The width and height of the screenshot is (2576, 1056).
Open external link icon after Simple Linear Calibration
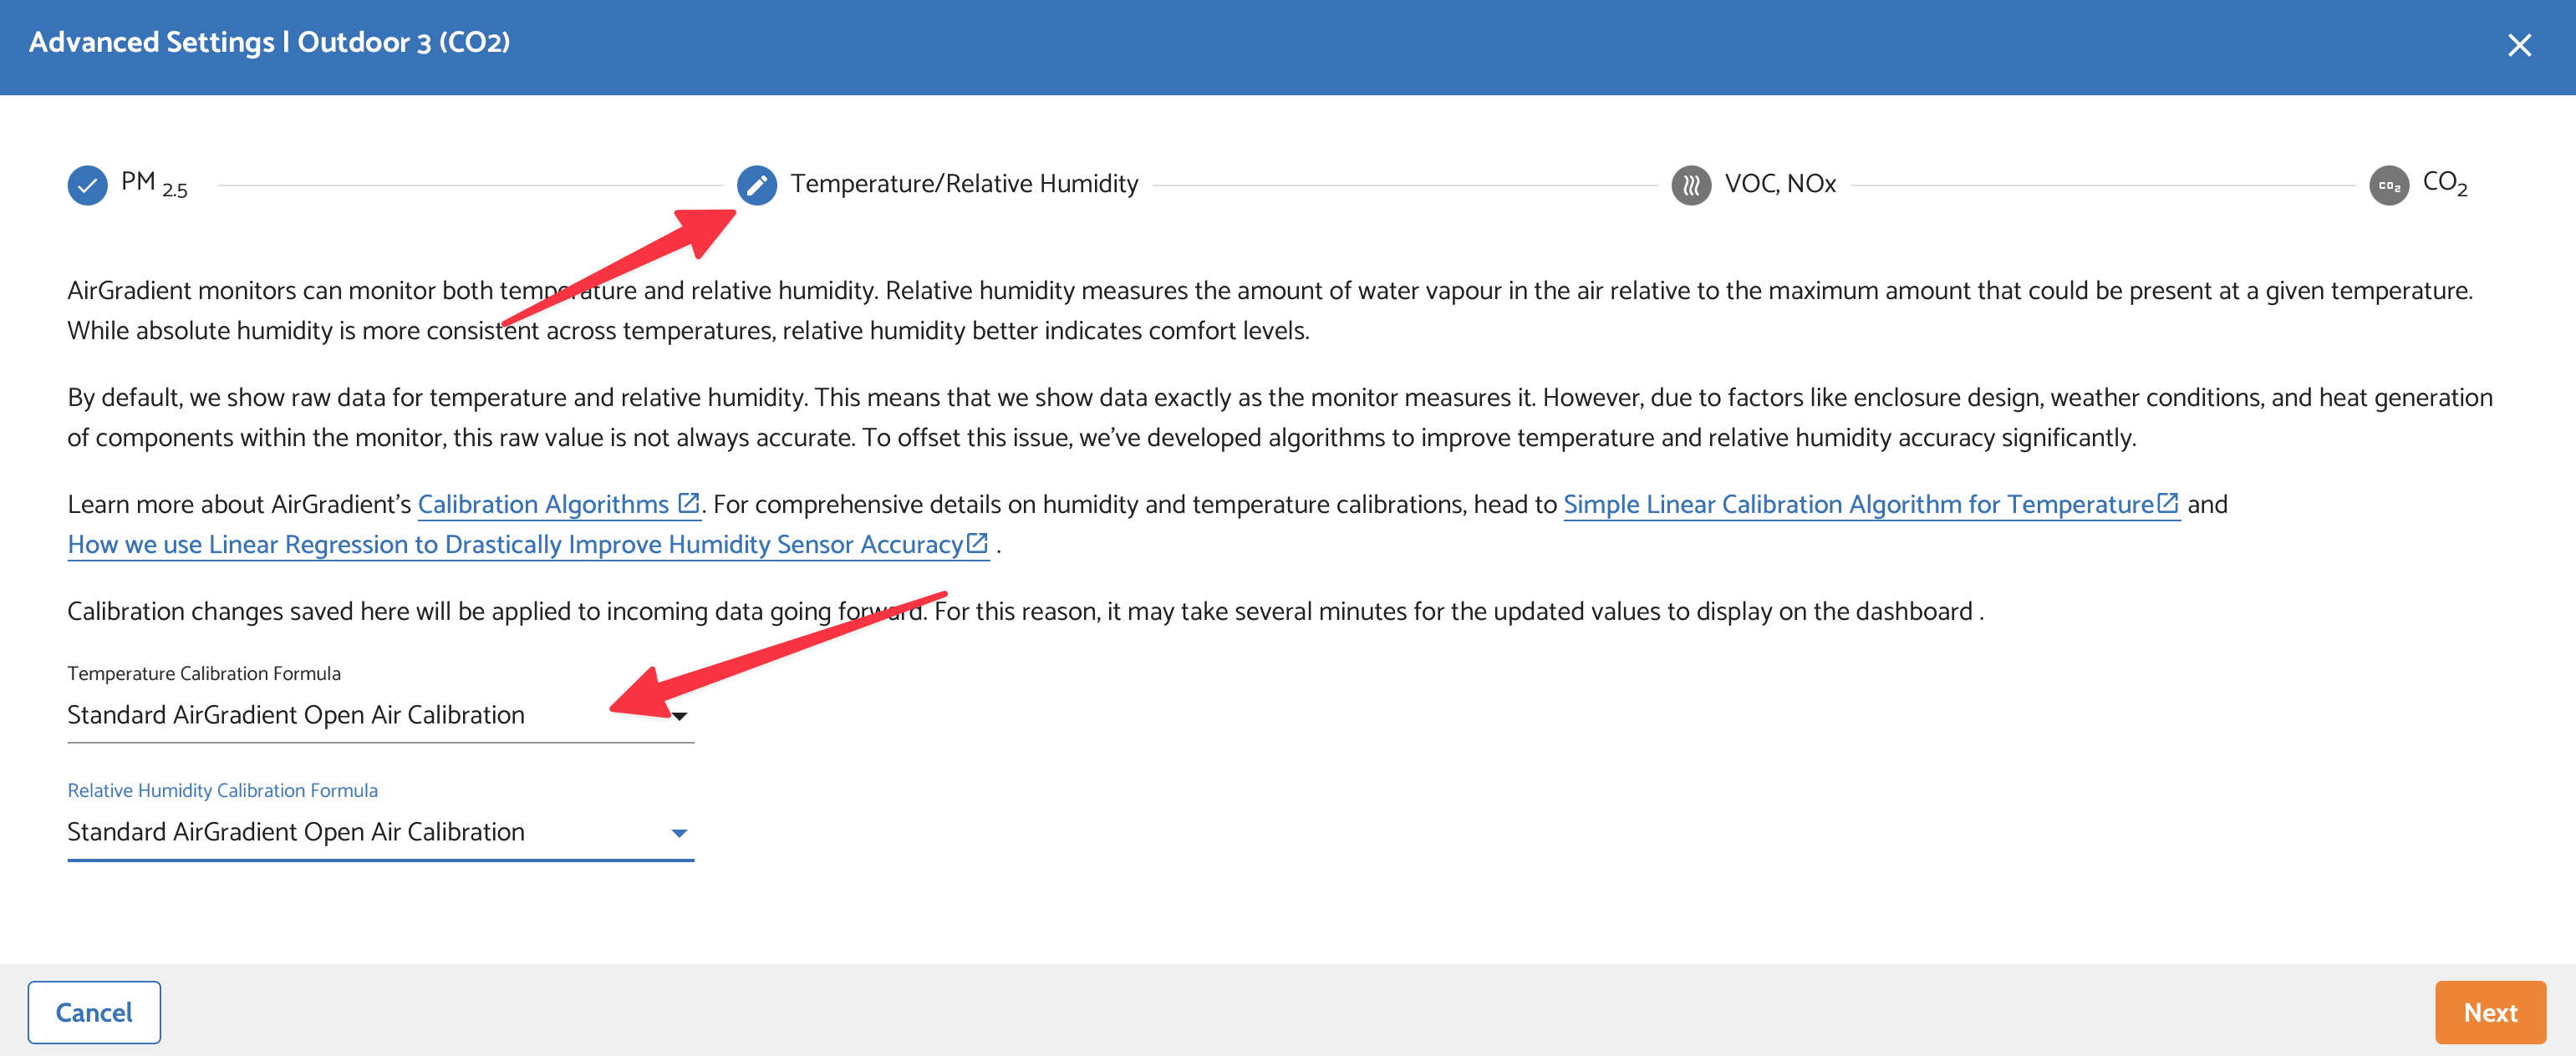click(x=2168, y=503)
